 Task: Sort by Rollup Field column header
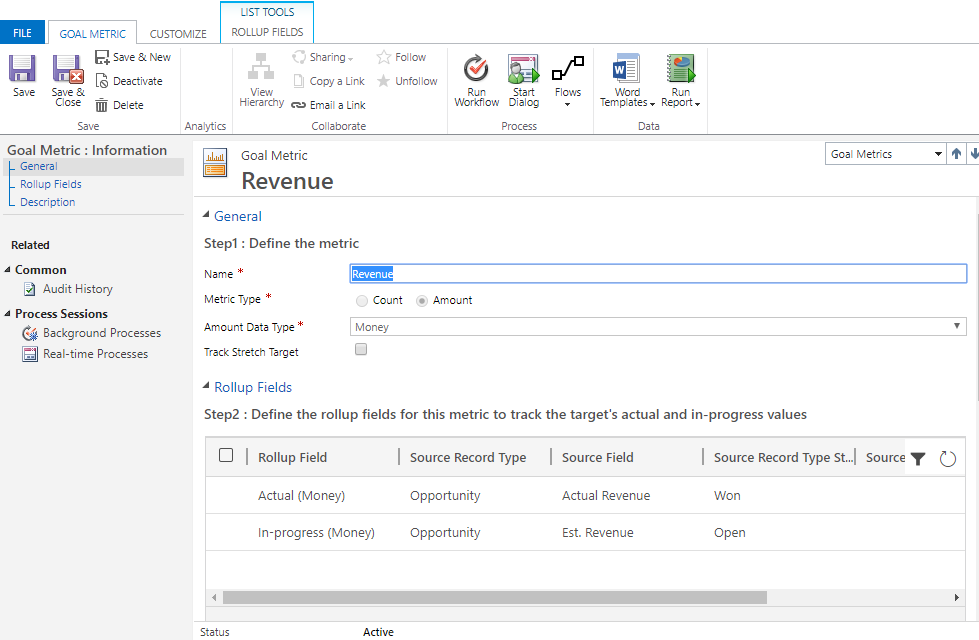(x=292, y=458)
